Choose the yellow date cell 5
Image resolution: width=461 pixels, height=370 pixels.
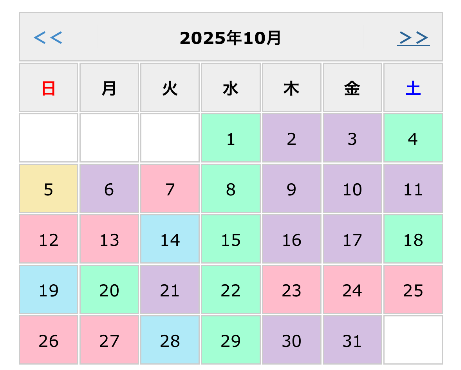[x=49, y=189]
